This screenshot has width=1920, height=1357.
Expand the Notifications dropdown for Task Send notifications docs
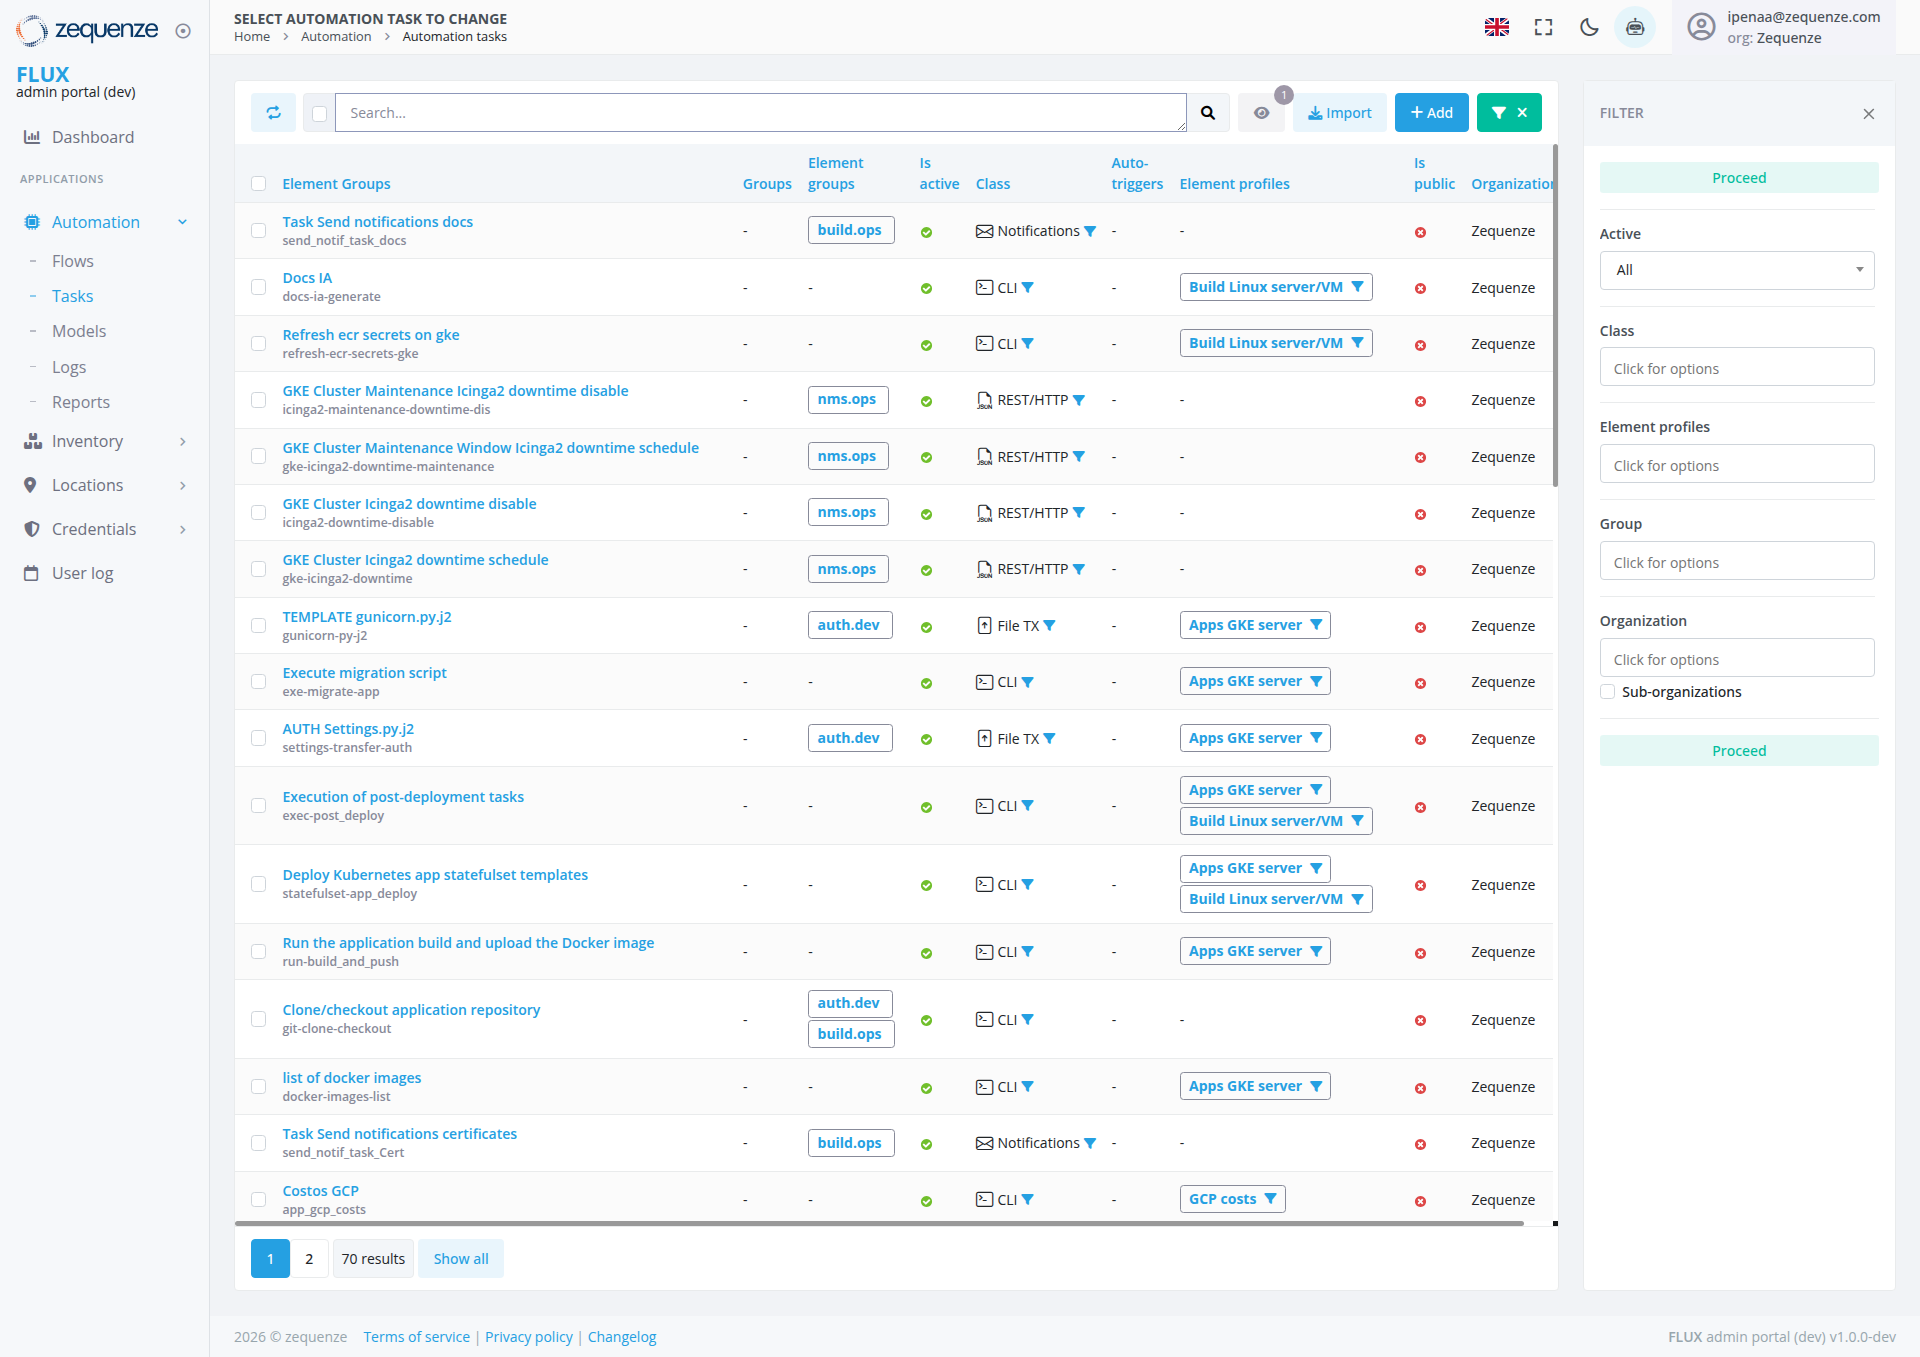[x=1090, y=231]
